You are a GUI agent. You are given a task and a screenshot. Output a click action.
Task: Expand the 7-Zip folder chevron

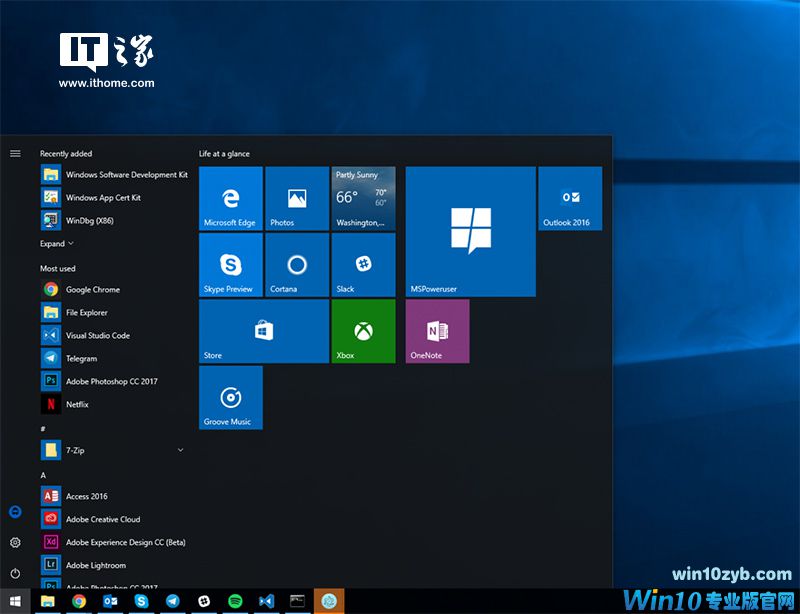(180, 451)
